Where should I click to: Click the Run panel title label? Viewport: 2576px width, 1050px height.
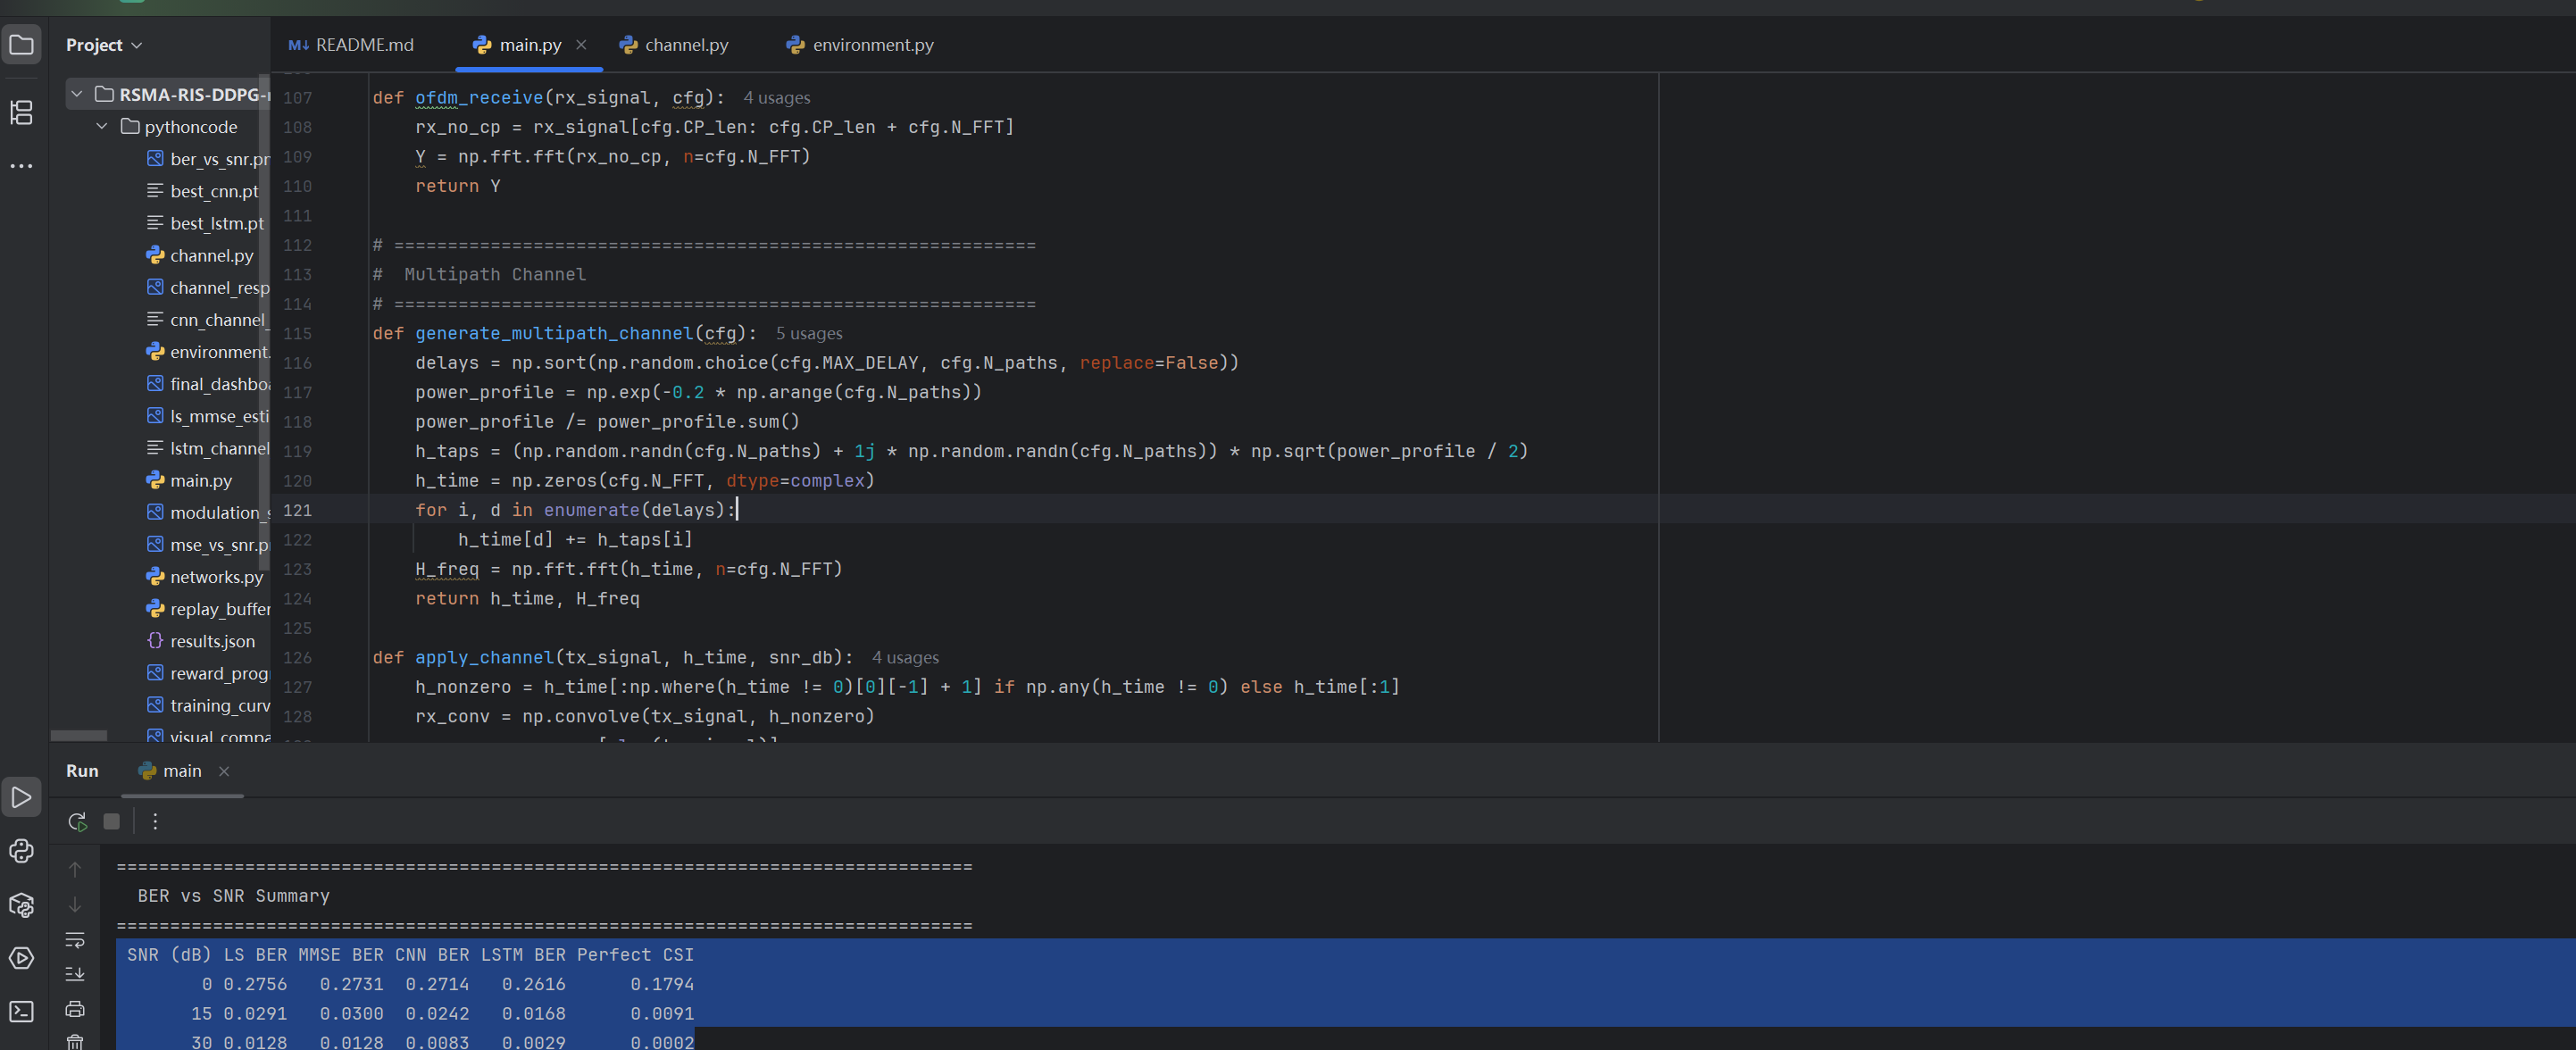coord(82,771)
